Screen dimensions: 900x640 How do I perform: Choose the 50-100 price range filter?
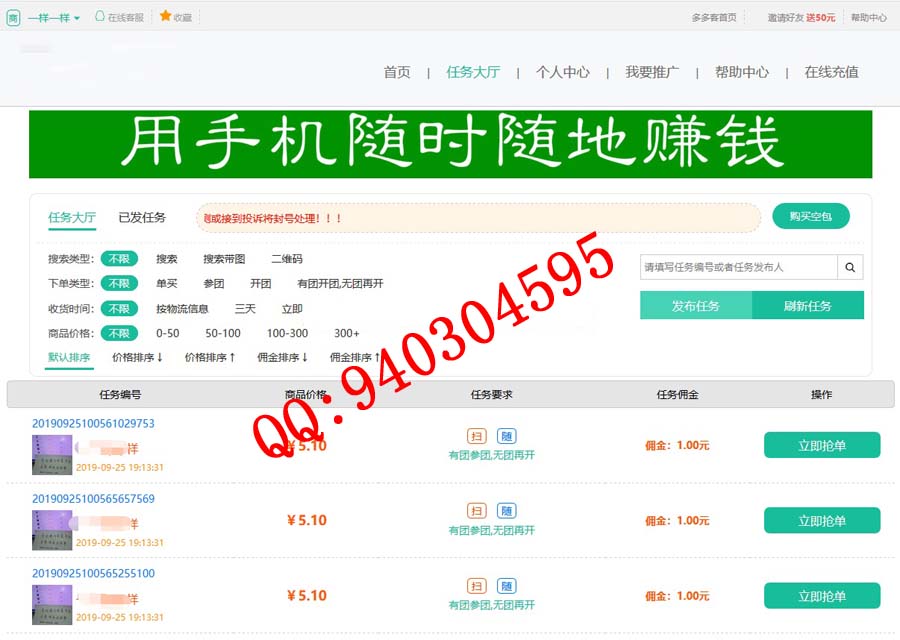click(x=223, y=333)
